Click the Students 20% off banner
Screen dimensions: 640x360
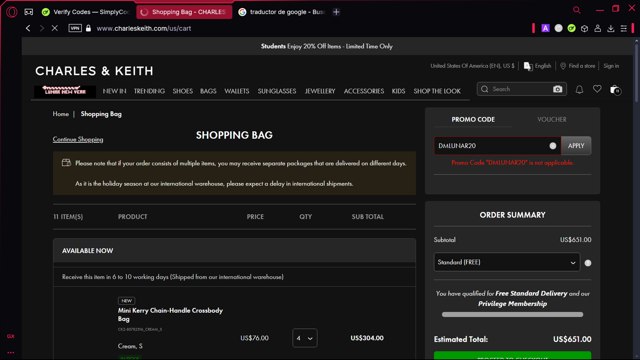click(x=327, y=46)
